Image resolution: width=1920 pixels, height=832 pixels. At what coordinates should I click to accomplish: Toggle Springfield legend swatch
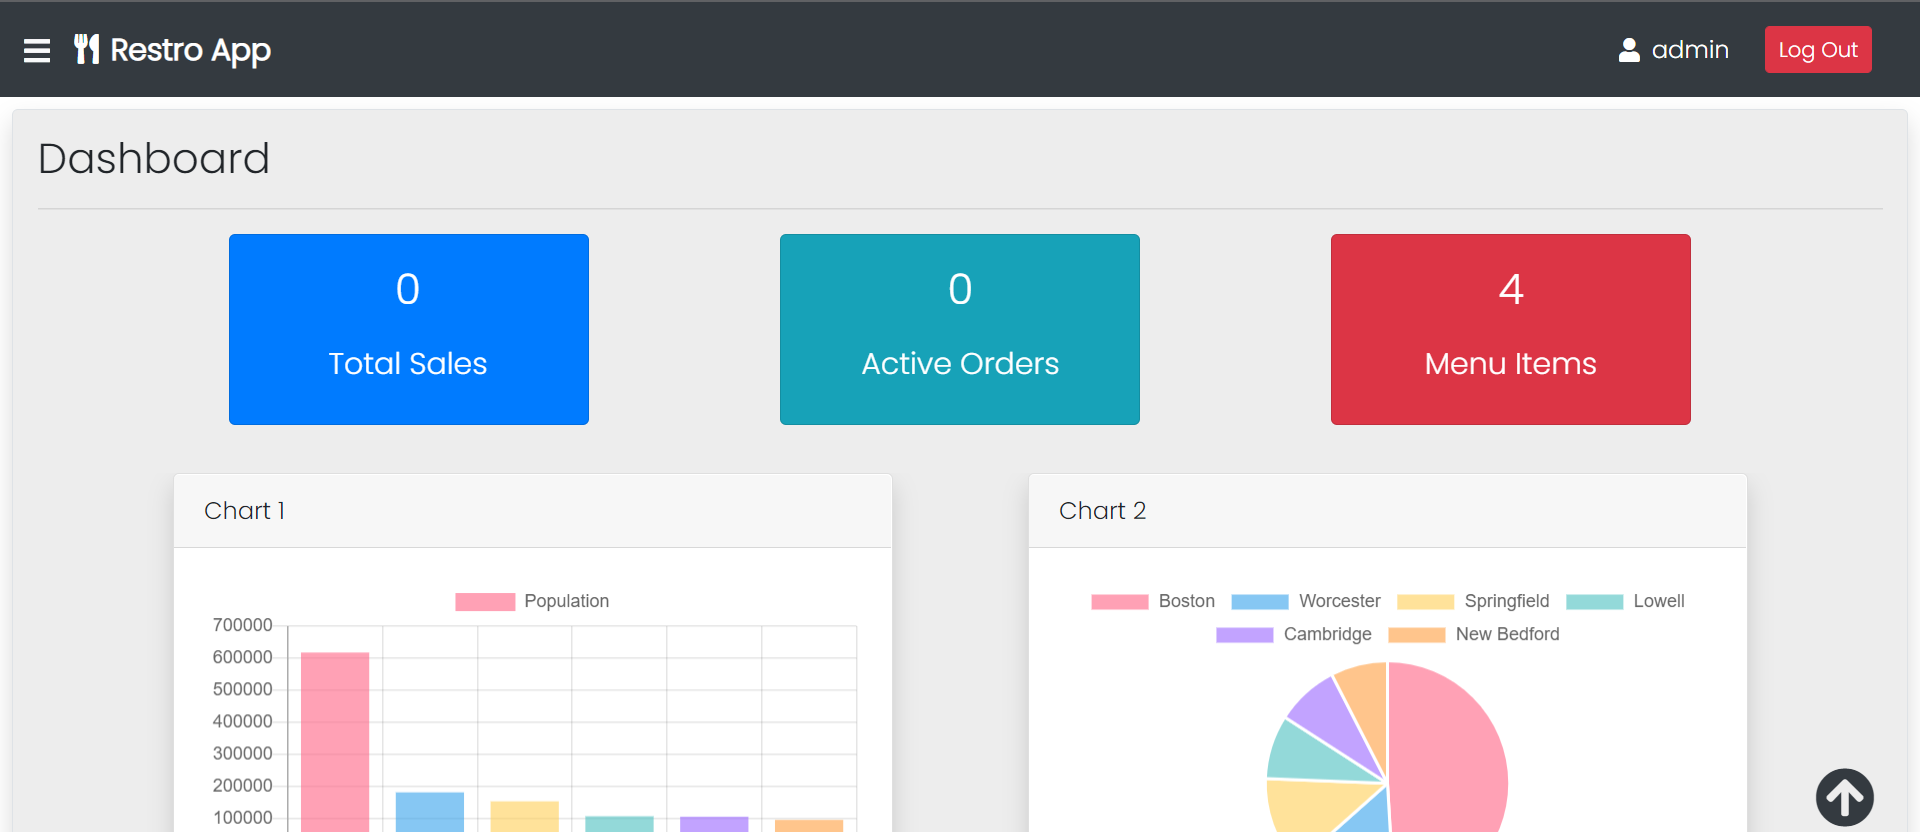click(1425, 602)
